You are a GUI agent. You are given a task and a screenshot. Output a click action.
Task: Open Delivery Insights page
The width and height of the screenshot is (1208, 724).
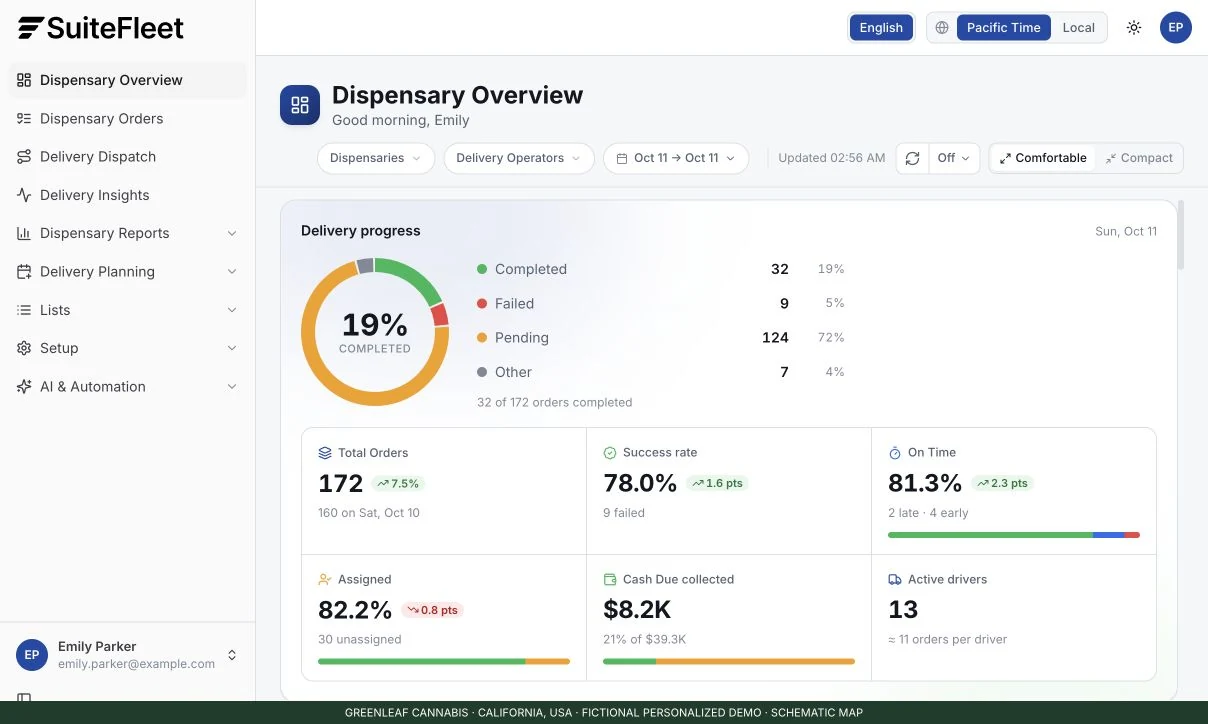tap(128, 195)
